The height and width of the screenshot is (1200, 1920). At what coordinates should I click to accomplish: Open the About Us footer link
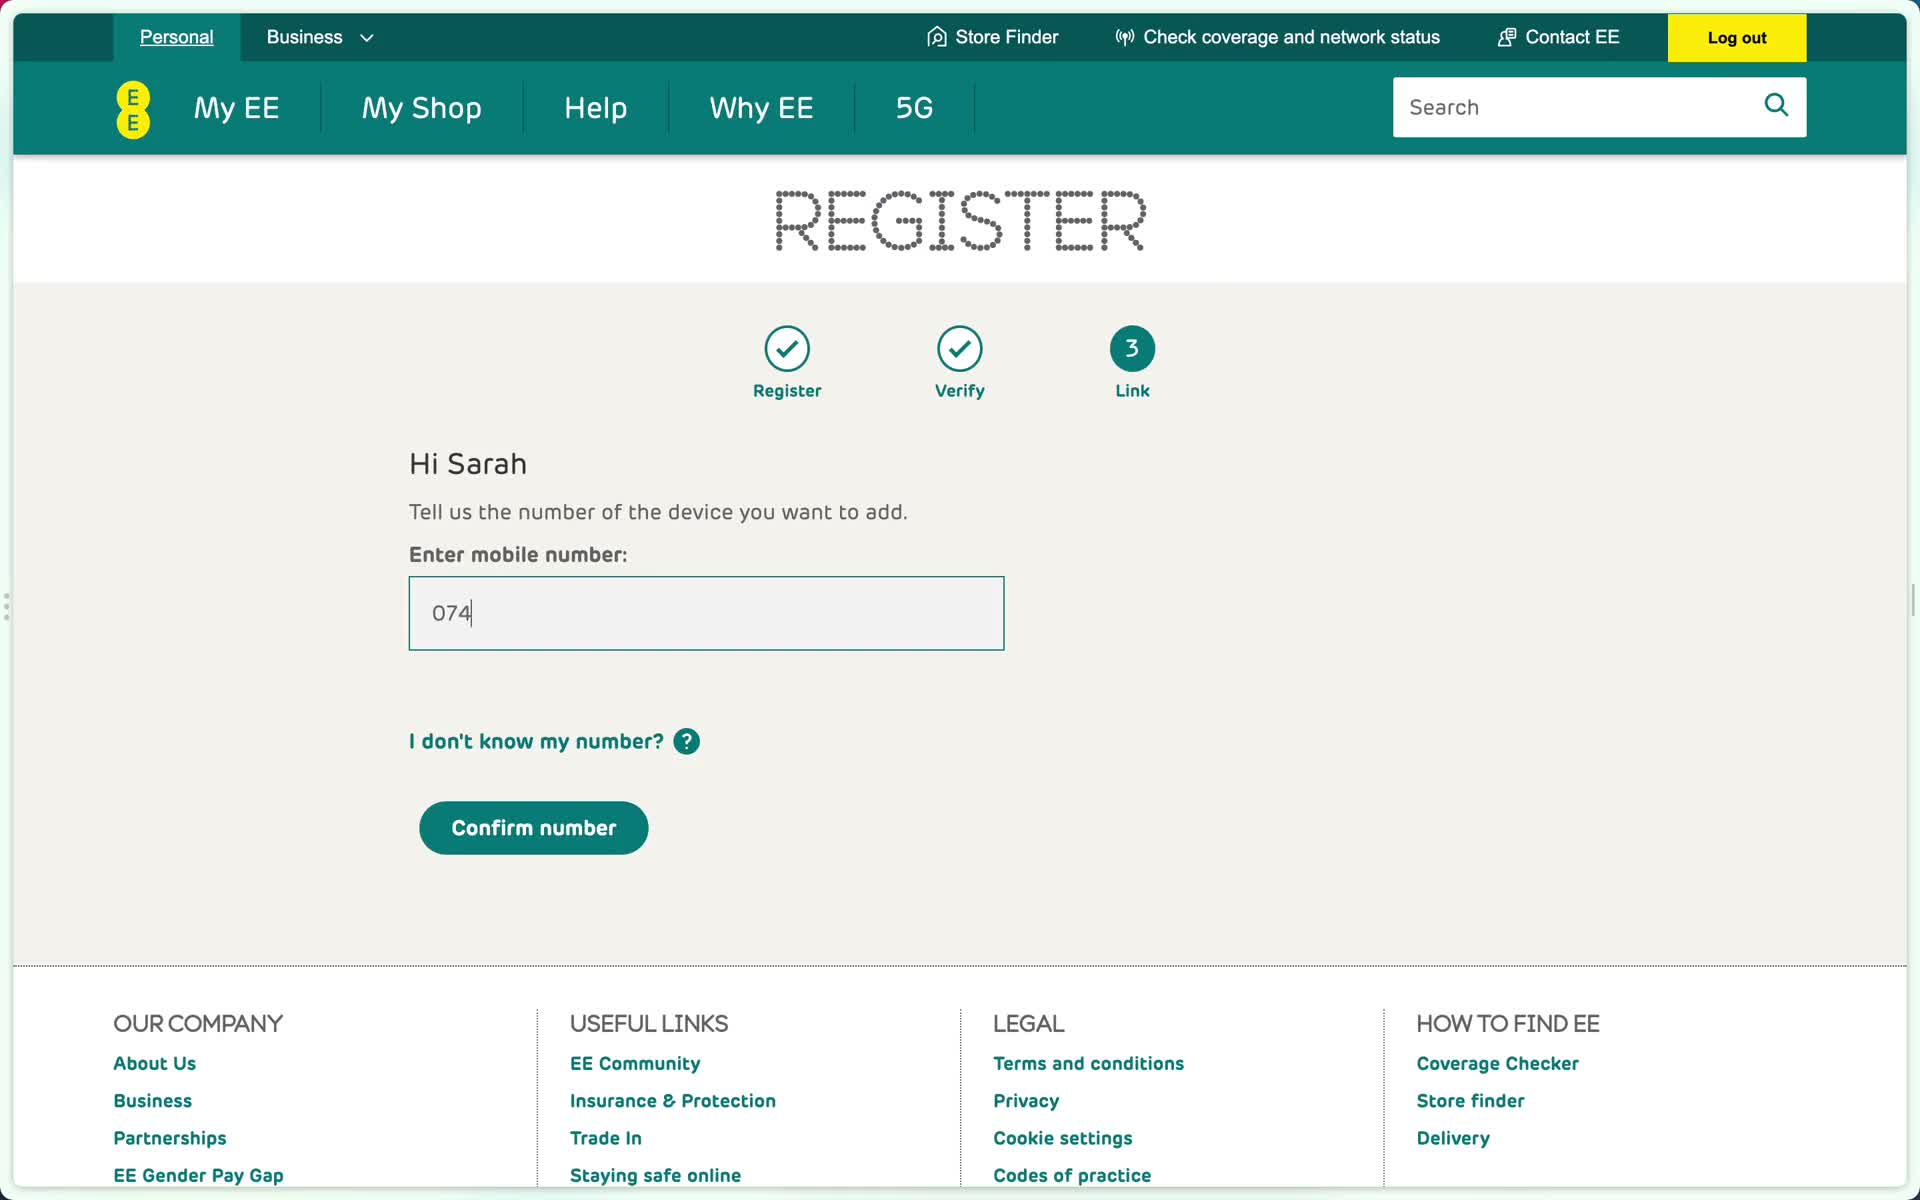[154, 1063]
